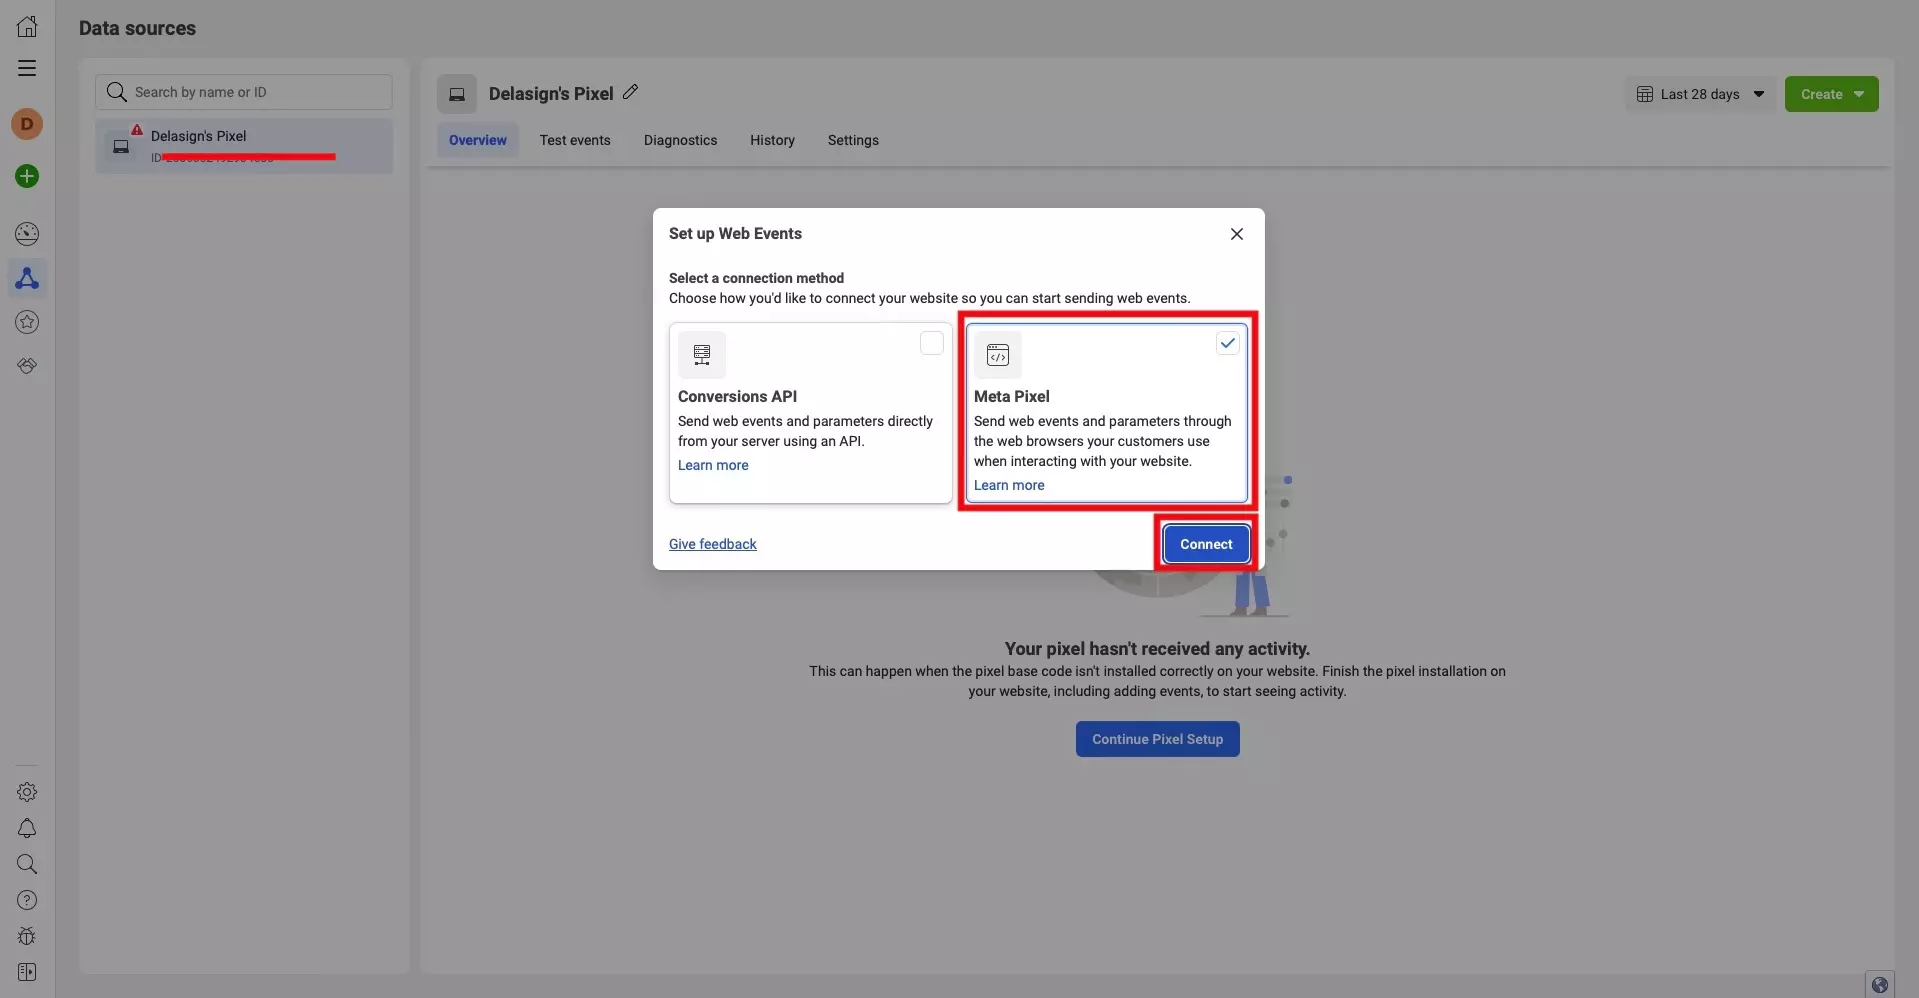The width and height of the screenshot is (1919, 998).
Task: Switch to the Overview tab
Action: point(478,140)
